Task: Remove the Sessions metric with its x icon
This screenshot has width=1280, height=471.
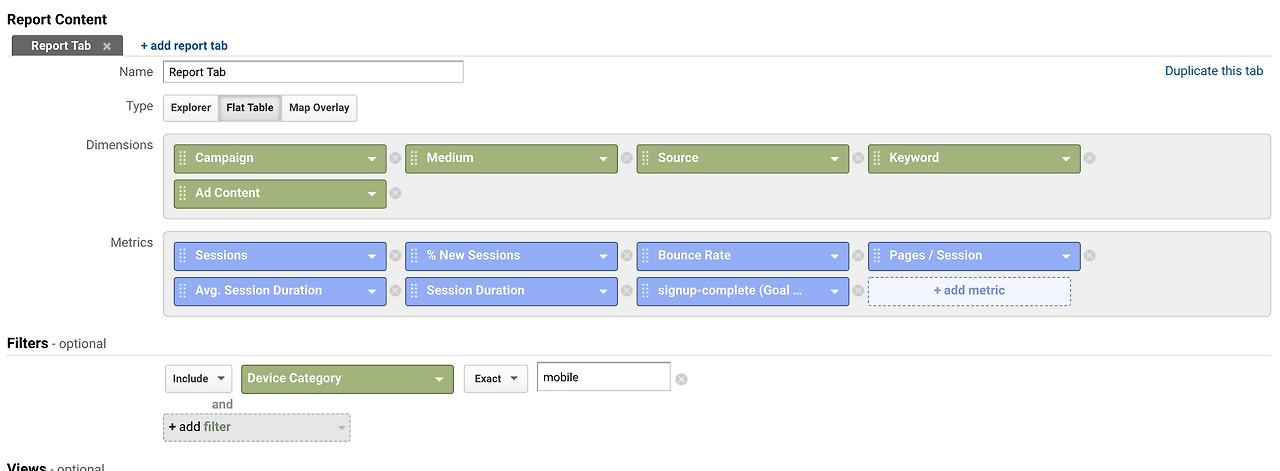Action: 395,256
